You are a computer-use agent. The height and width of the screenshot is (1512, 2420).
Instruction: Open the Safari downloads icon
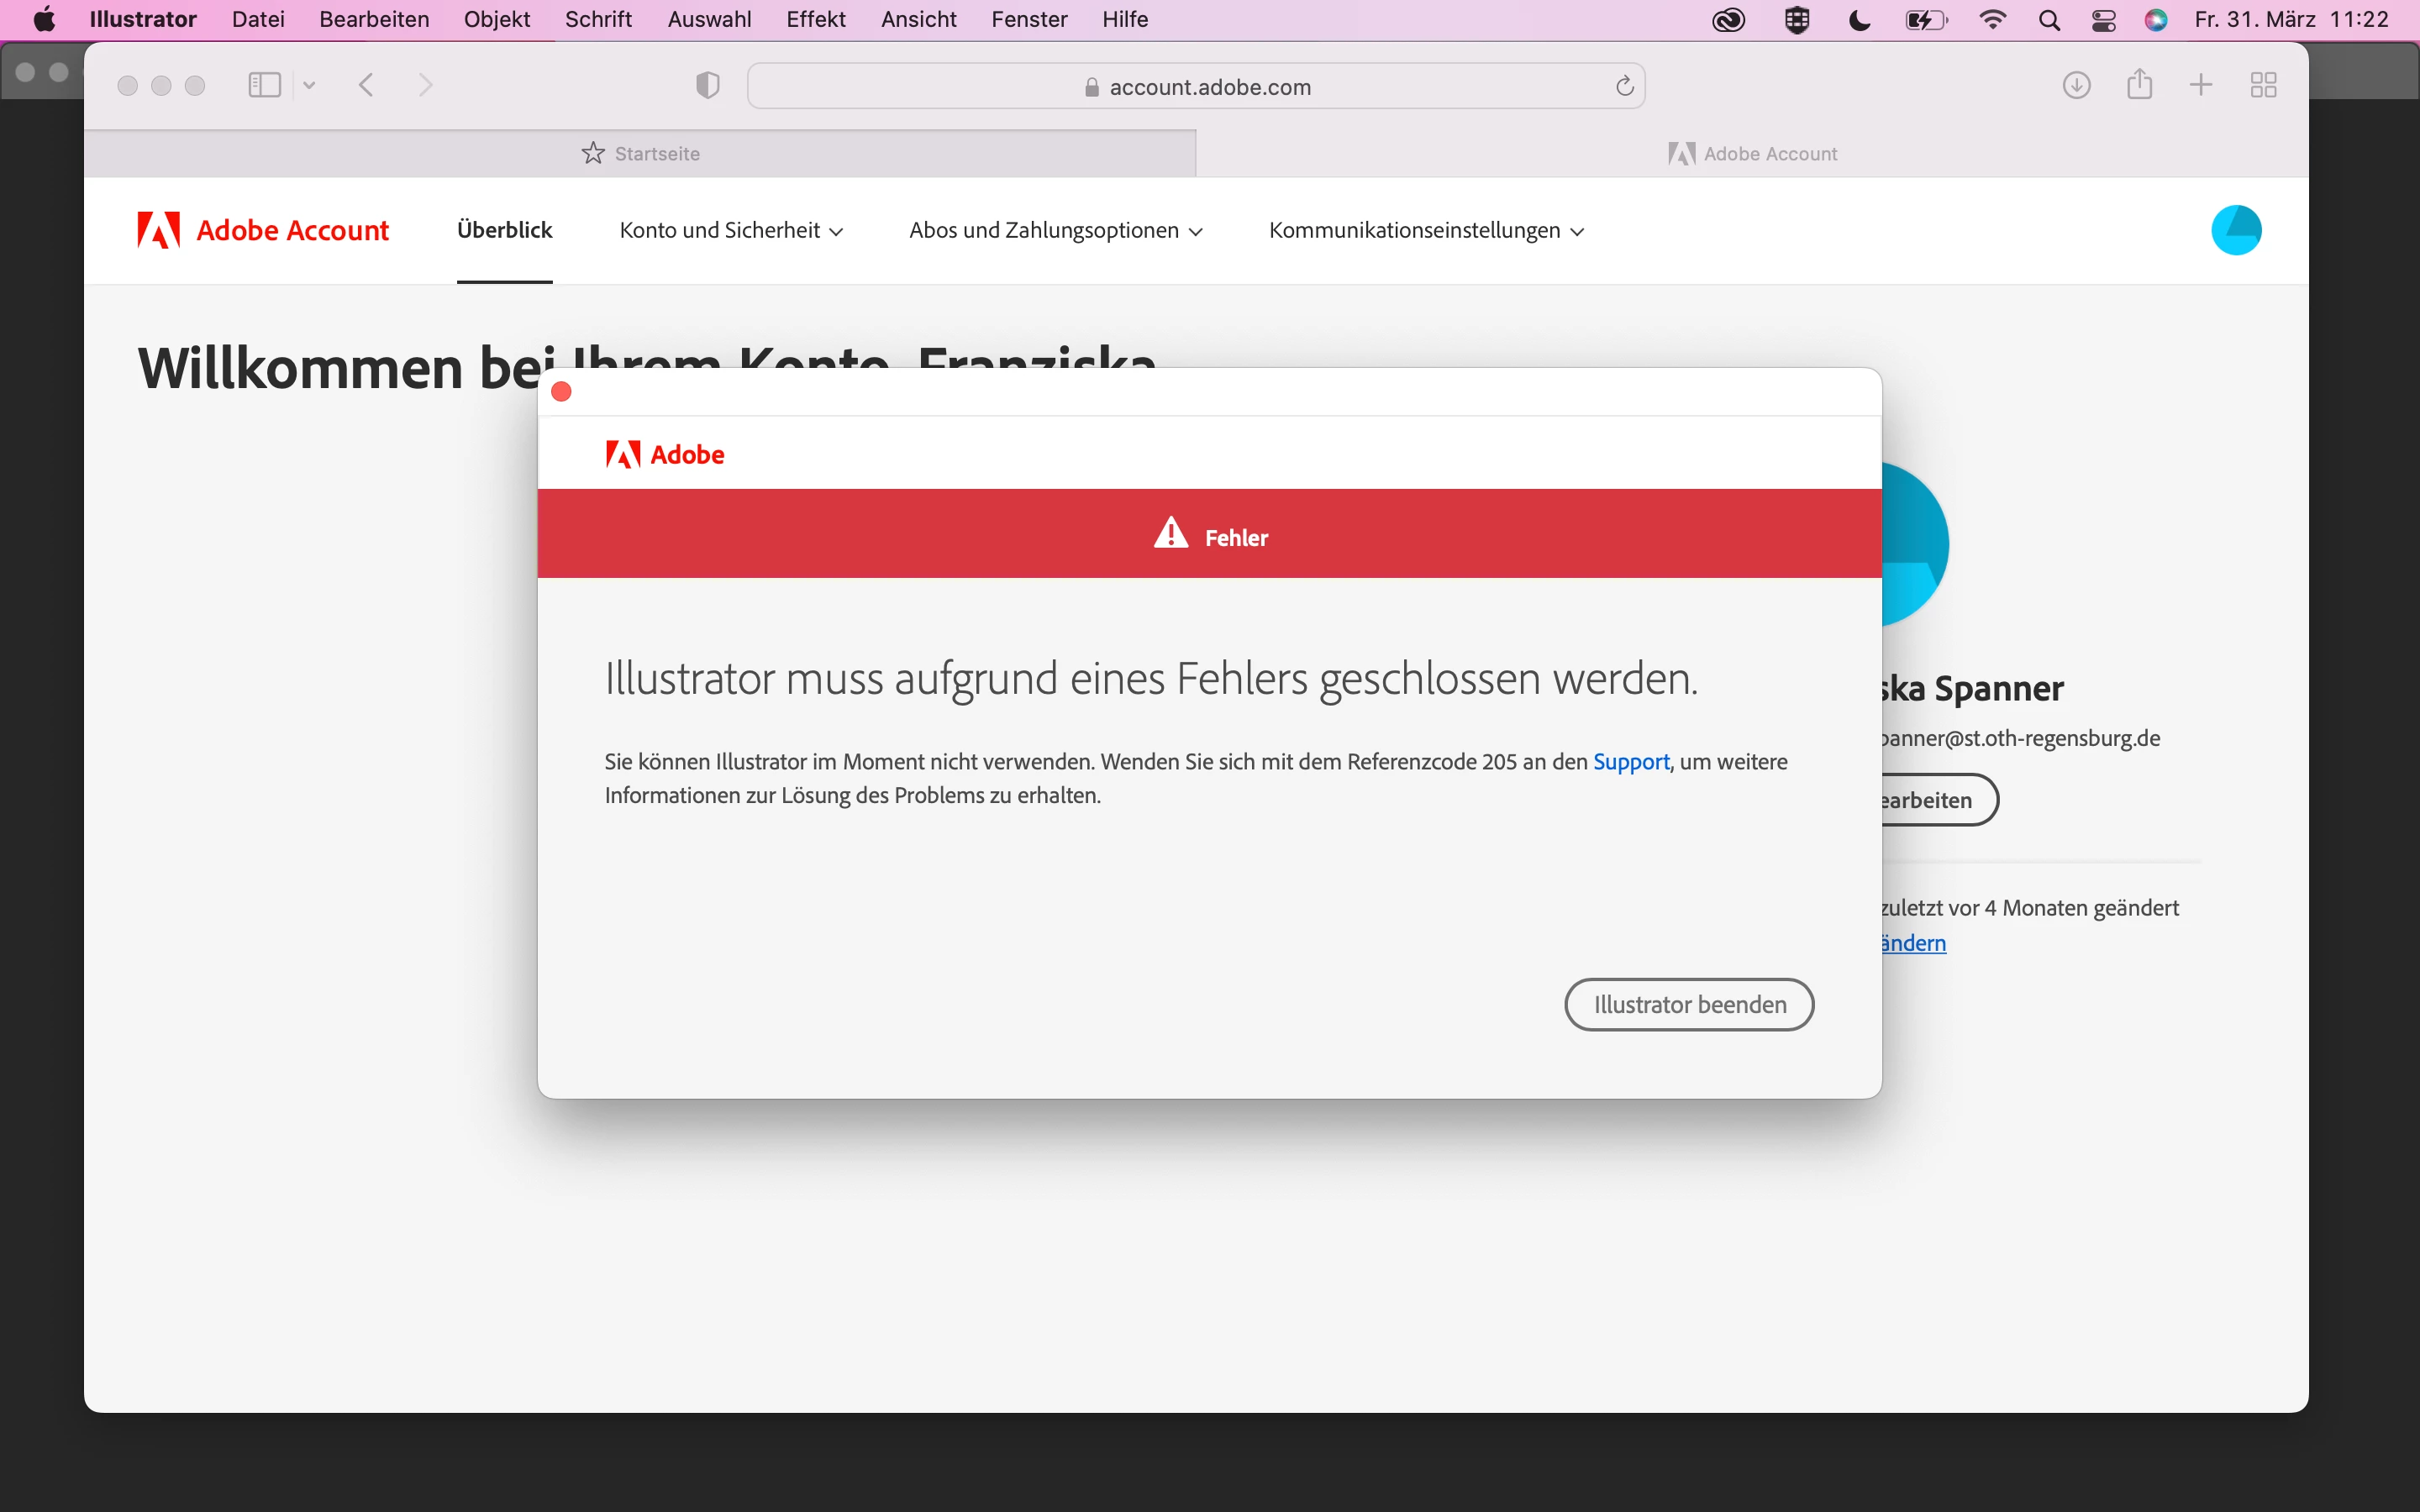[2076, 85]
